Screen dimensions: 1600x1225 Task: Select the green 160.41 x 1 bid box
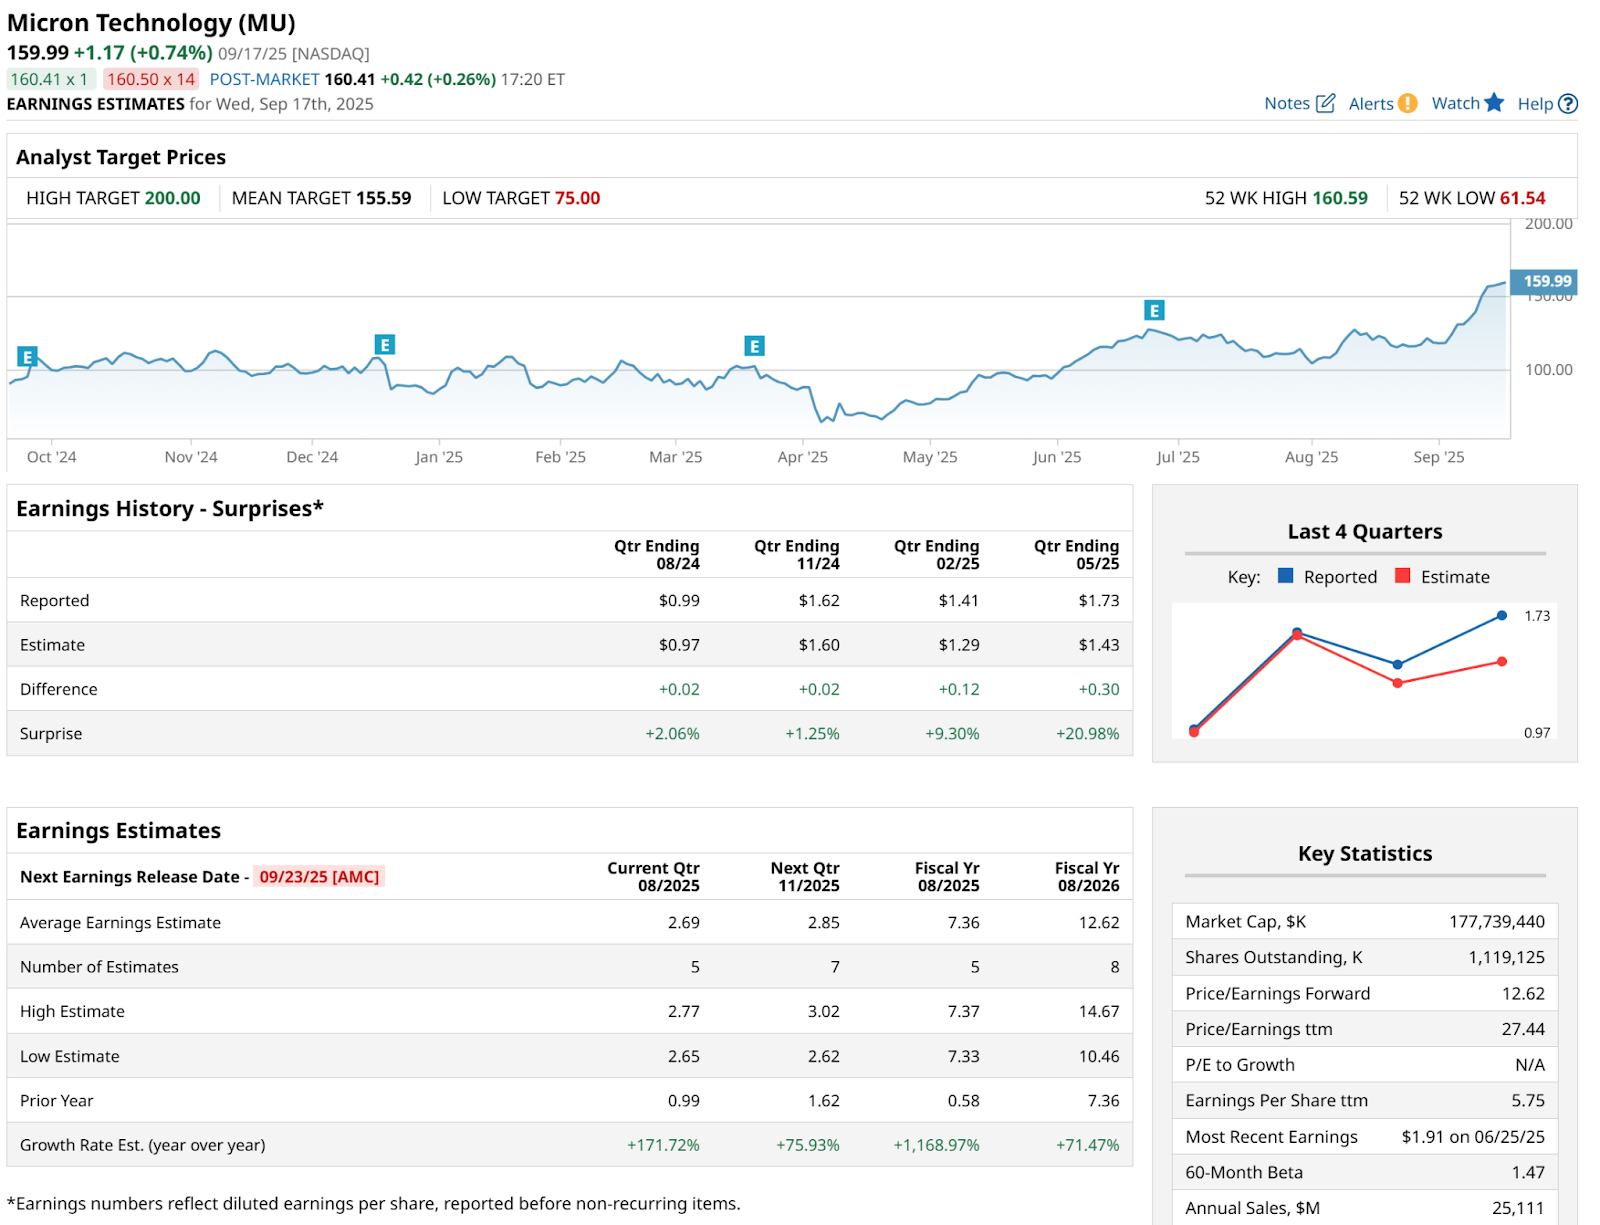(x=50, y=79)
